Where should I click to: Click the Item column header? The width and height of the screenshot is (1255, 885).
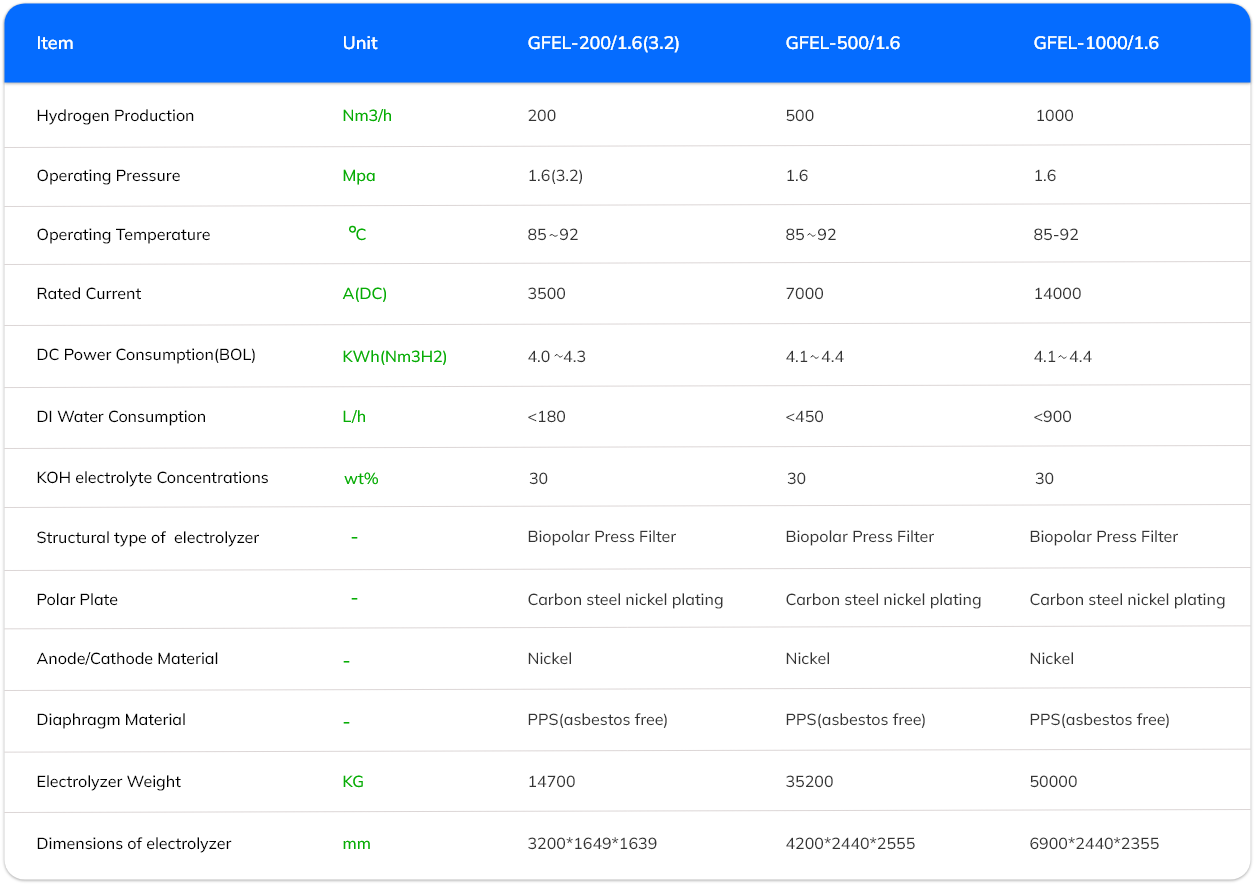click(x=55, y=43)
